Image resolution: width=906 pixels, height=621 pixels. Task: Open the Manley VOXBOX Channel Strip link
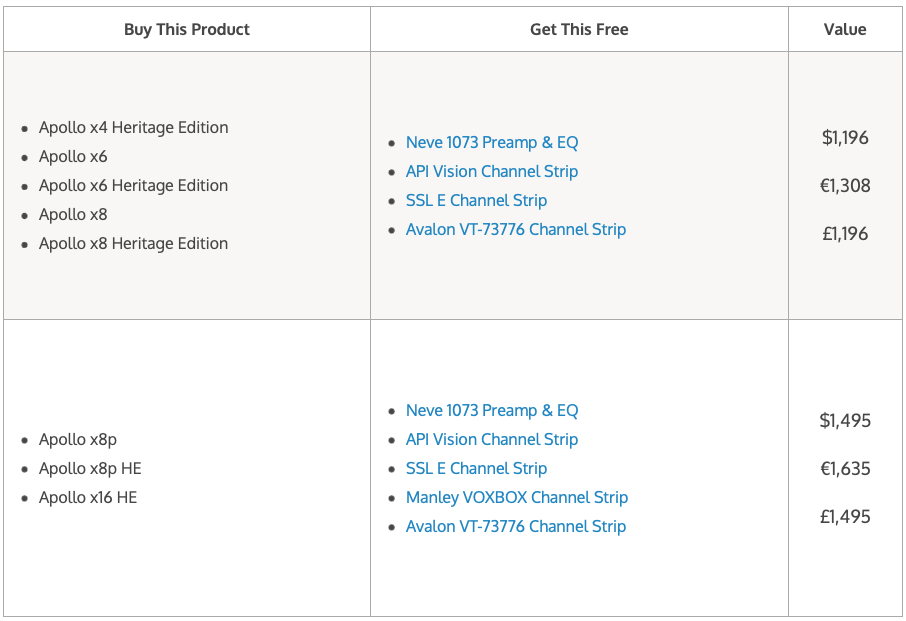(x=517, y=498)
